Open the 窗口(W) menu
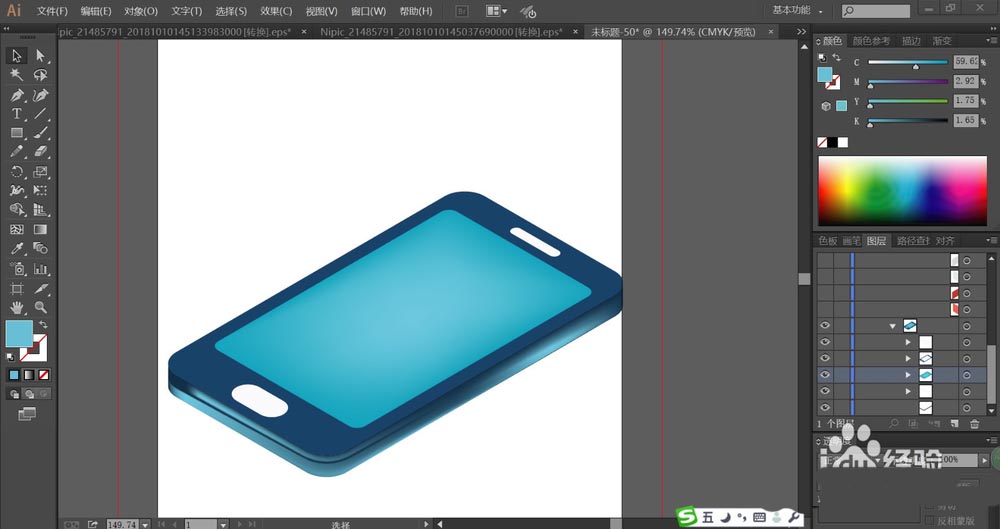This screenshot has height=529, width=1000. (369, 11)
